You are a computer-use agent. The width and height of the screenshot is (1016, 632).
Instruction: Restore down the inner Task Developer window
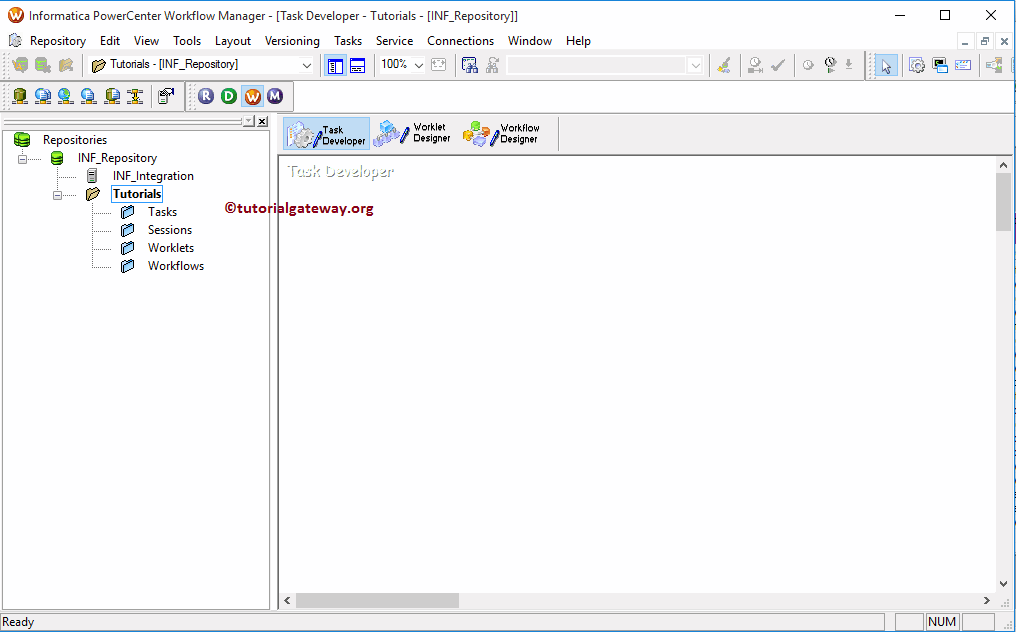(x=985, y=41)
